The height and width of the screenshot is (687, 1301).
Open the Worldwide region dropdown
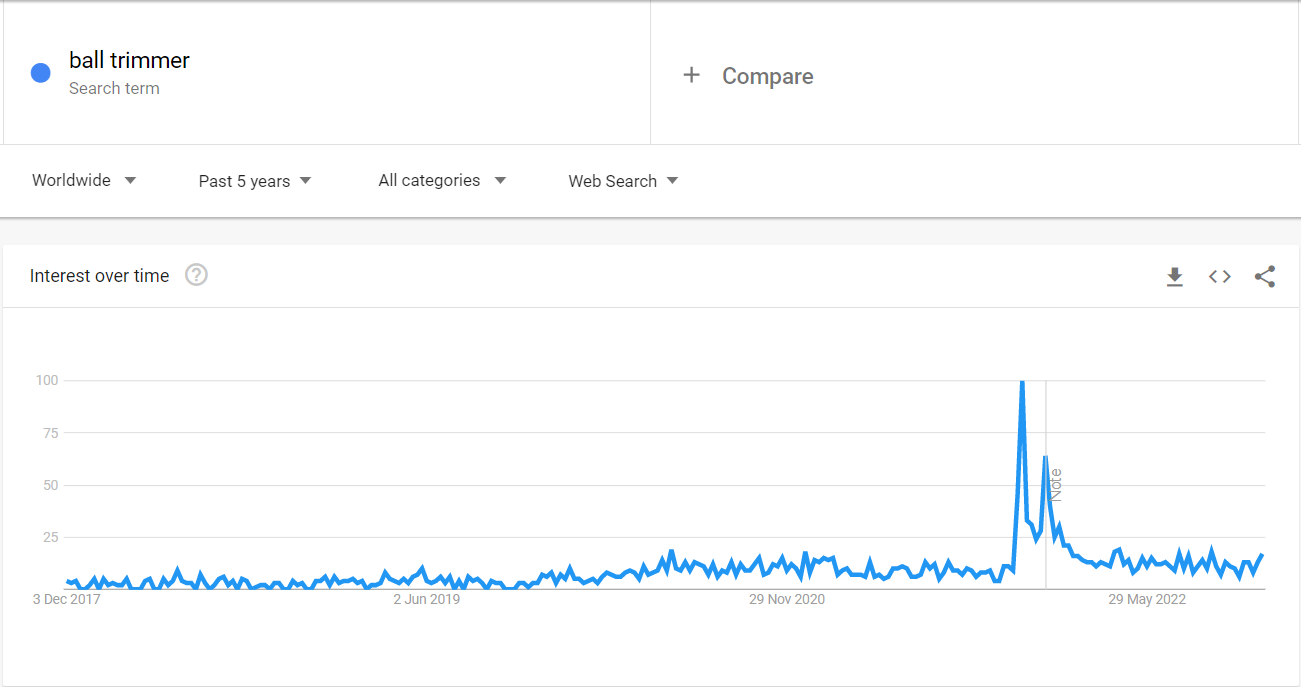click(x=84, y=181)
